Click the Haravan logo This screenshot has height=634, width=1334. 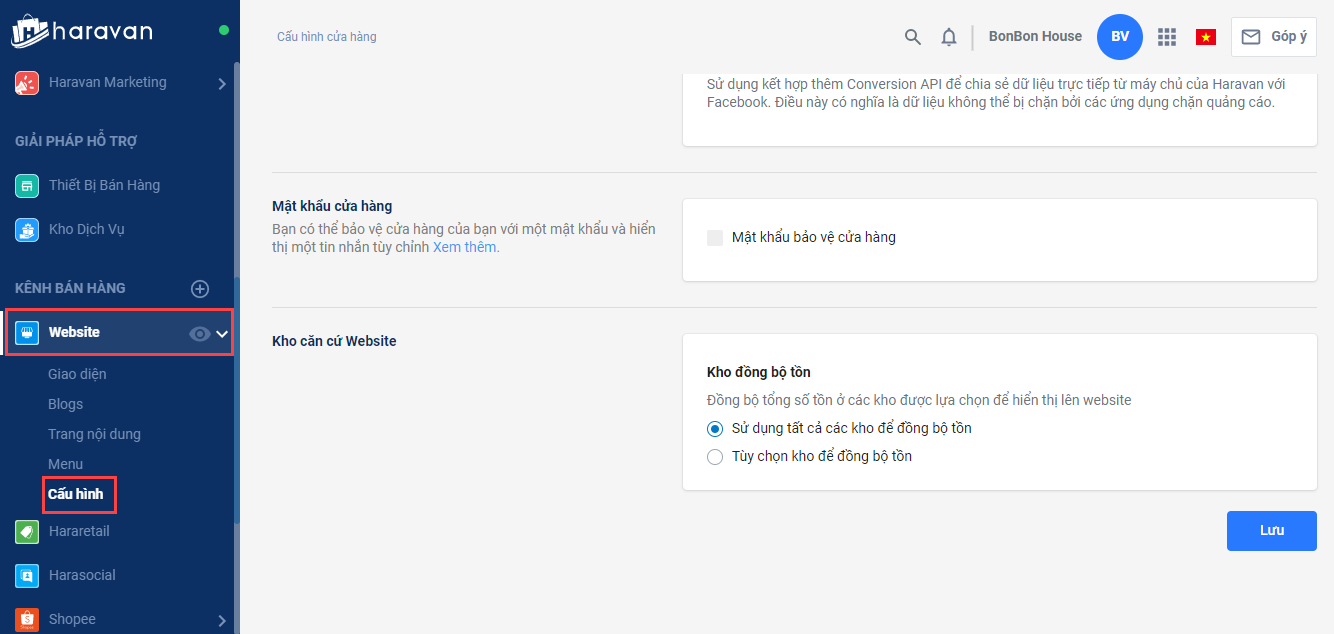click(82, 32)
